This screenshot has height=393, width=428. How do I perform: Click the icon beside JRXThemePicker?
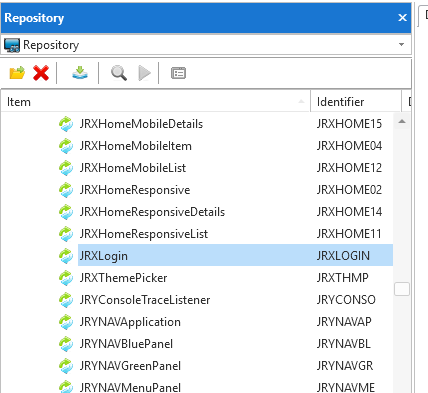[66, 278]
